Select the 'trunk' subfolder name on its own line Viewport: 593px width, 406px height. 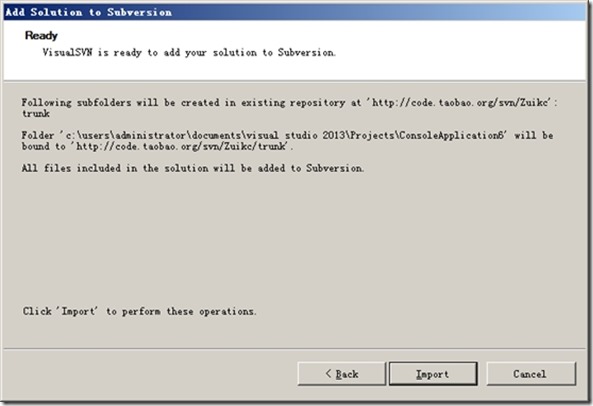coord(36,114)
